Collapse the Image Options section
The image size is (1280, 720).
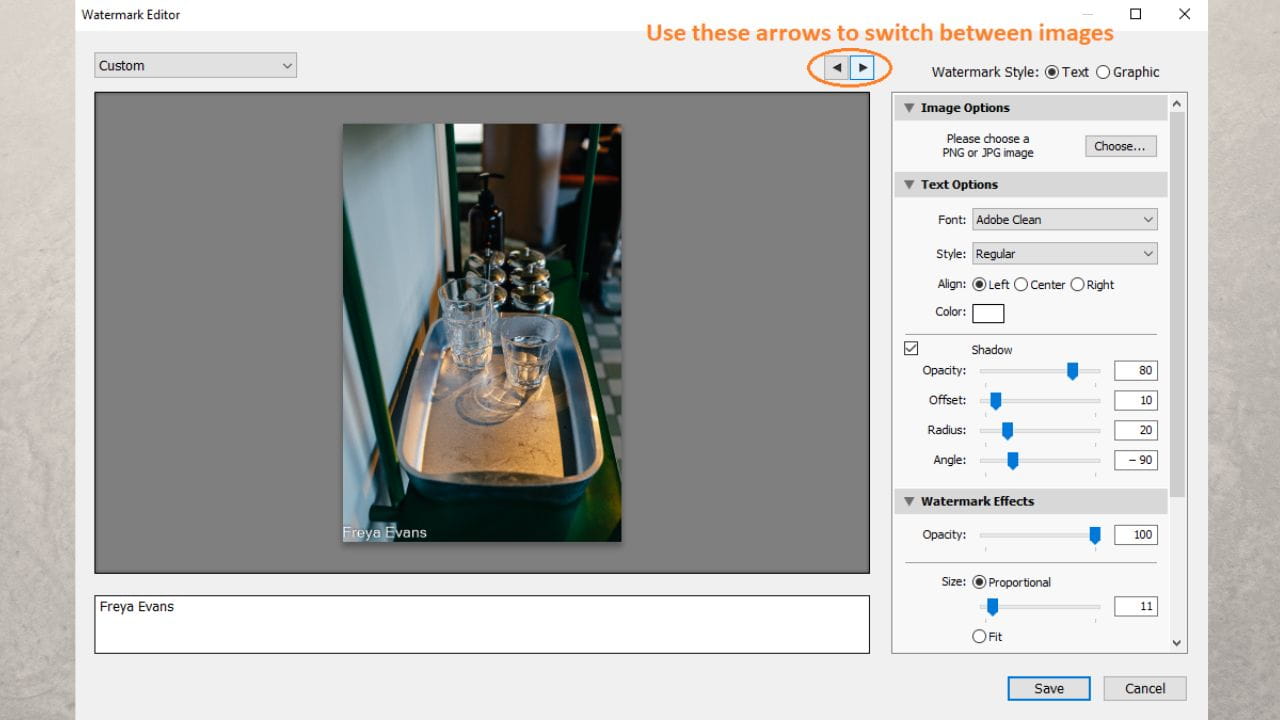[x=910, y=108]
